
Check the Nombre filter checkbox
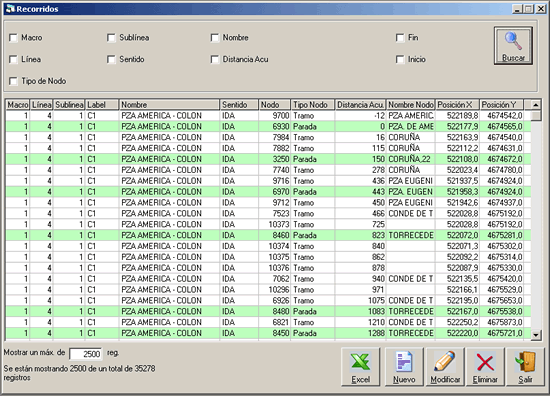click(x=215, y=38)
